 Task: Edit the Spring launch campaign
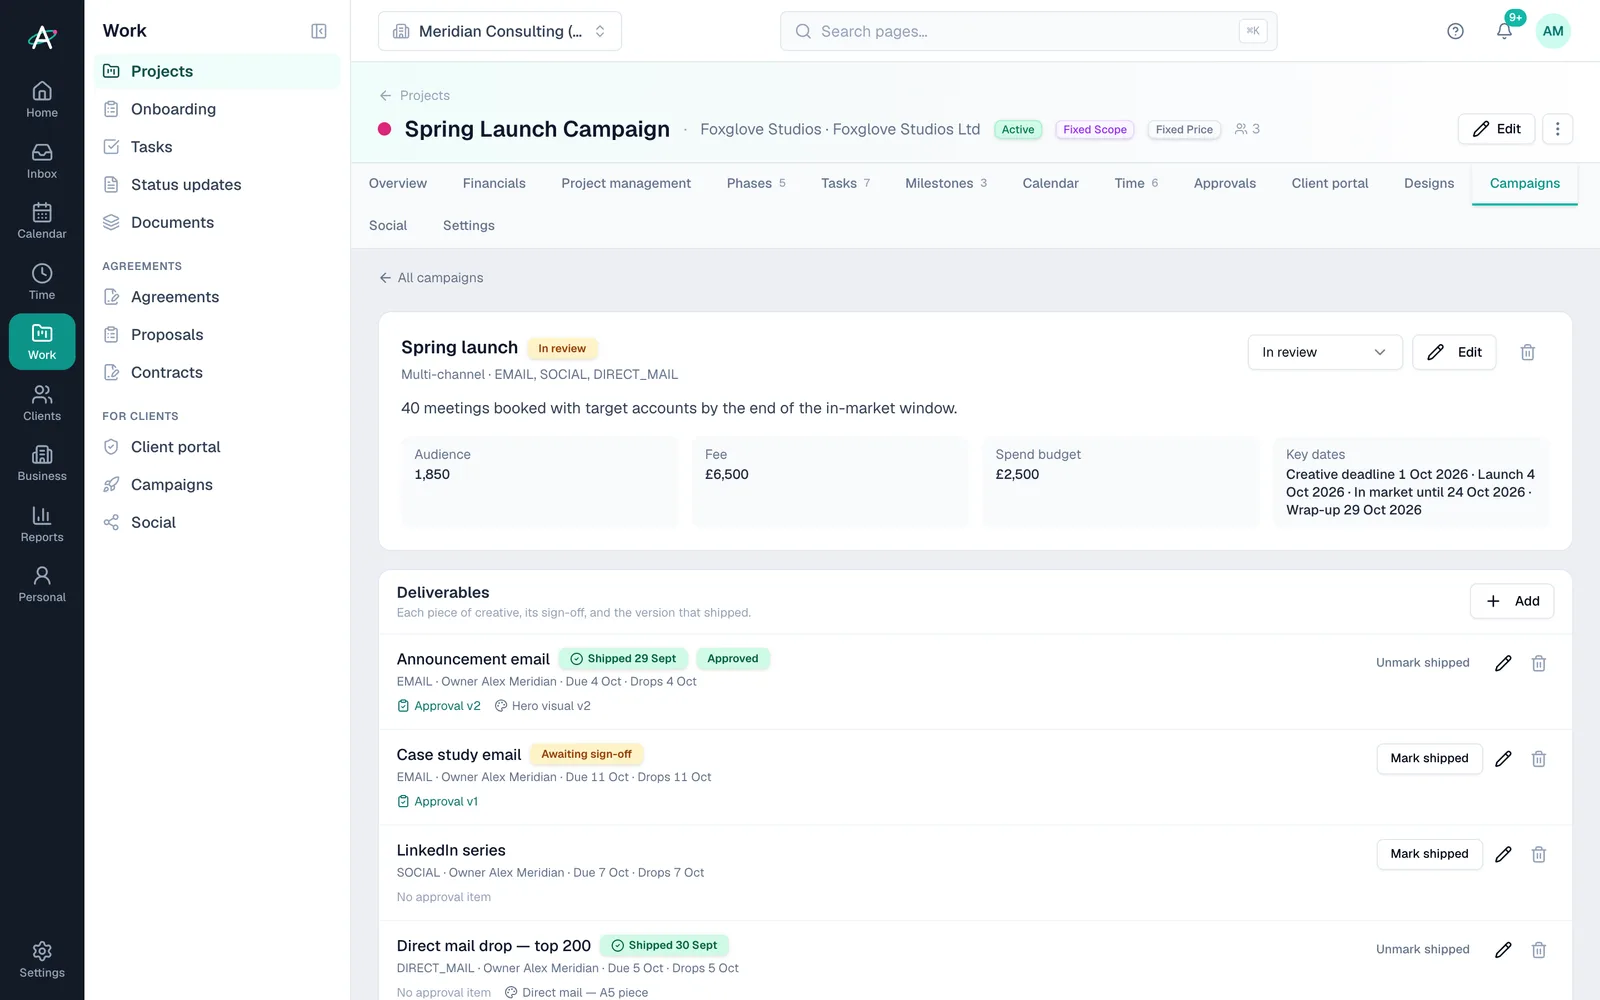coord(1455,352)
